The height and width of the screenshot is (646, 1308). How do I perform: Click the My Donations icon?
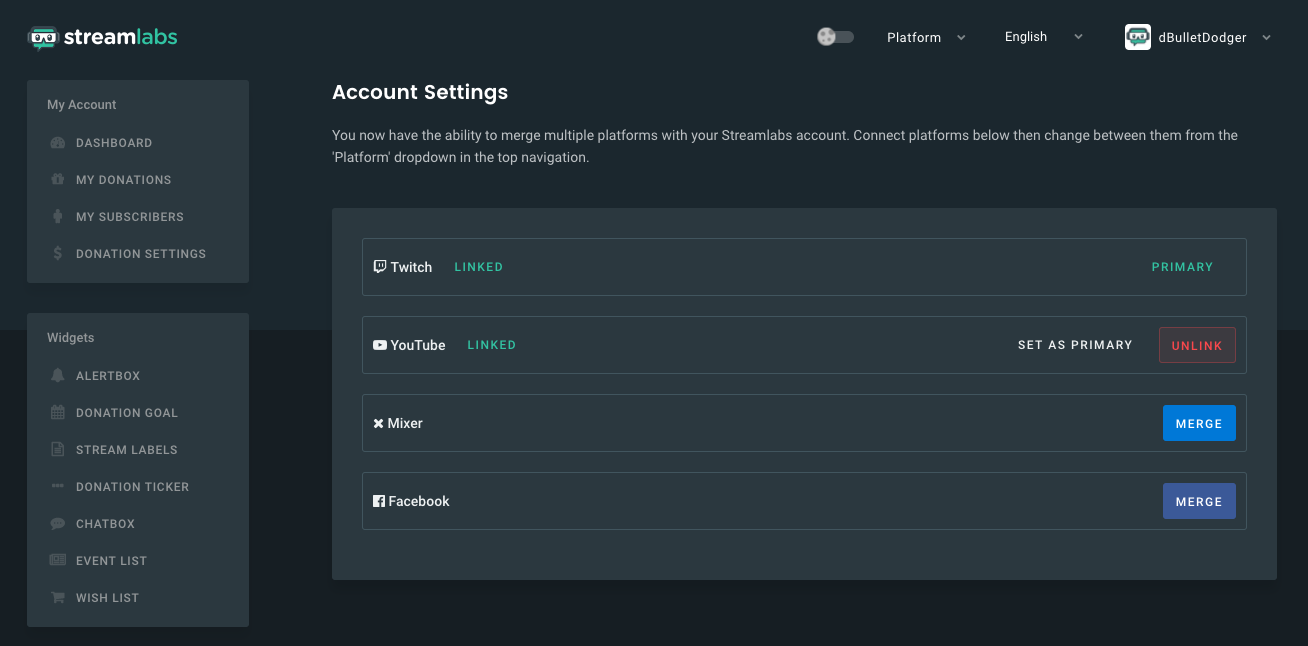tap(57, 180)
